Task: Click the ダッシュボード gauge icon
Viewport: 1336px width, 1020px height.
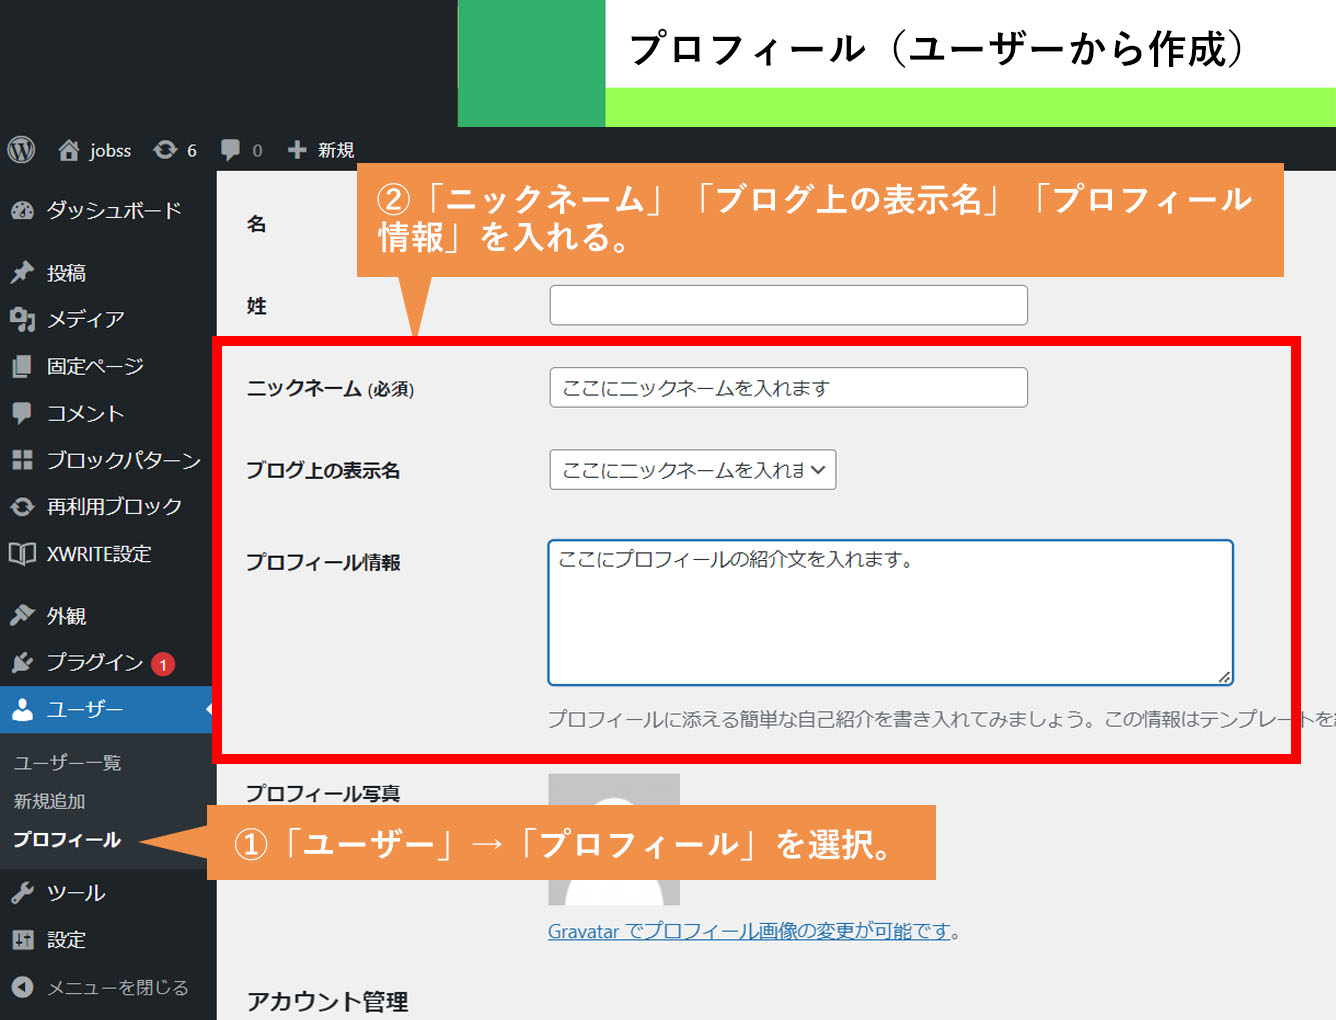Action: (x=22, y=210)
